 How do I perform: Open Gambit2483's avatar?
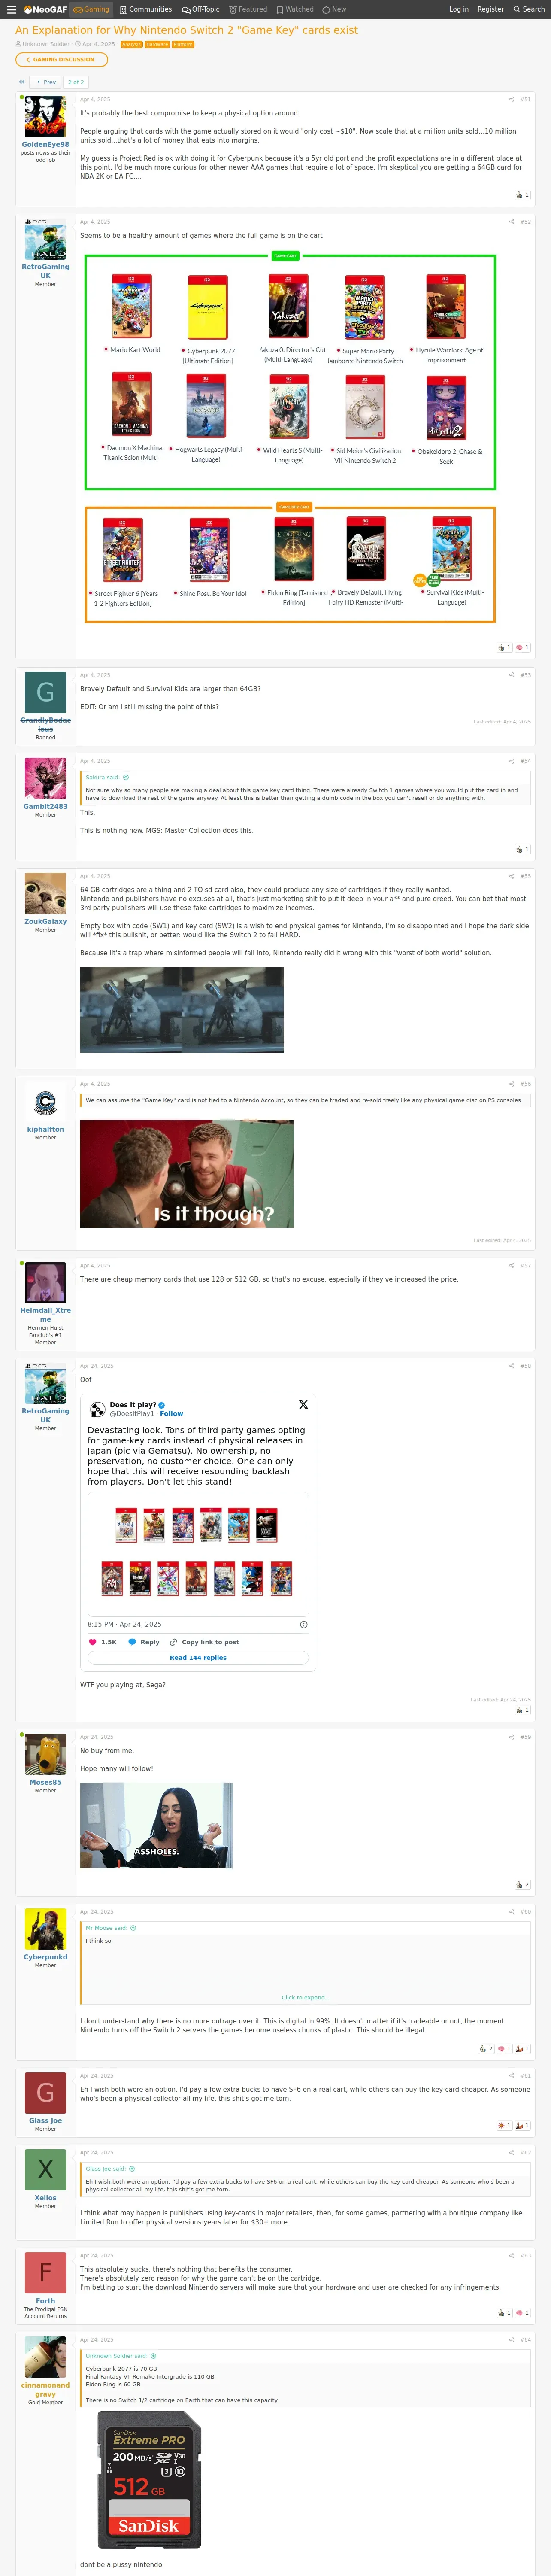click(x=45, y=779)
